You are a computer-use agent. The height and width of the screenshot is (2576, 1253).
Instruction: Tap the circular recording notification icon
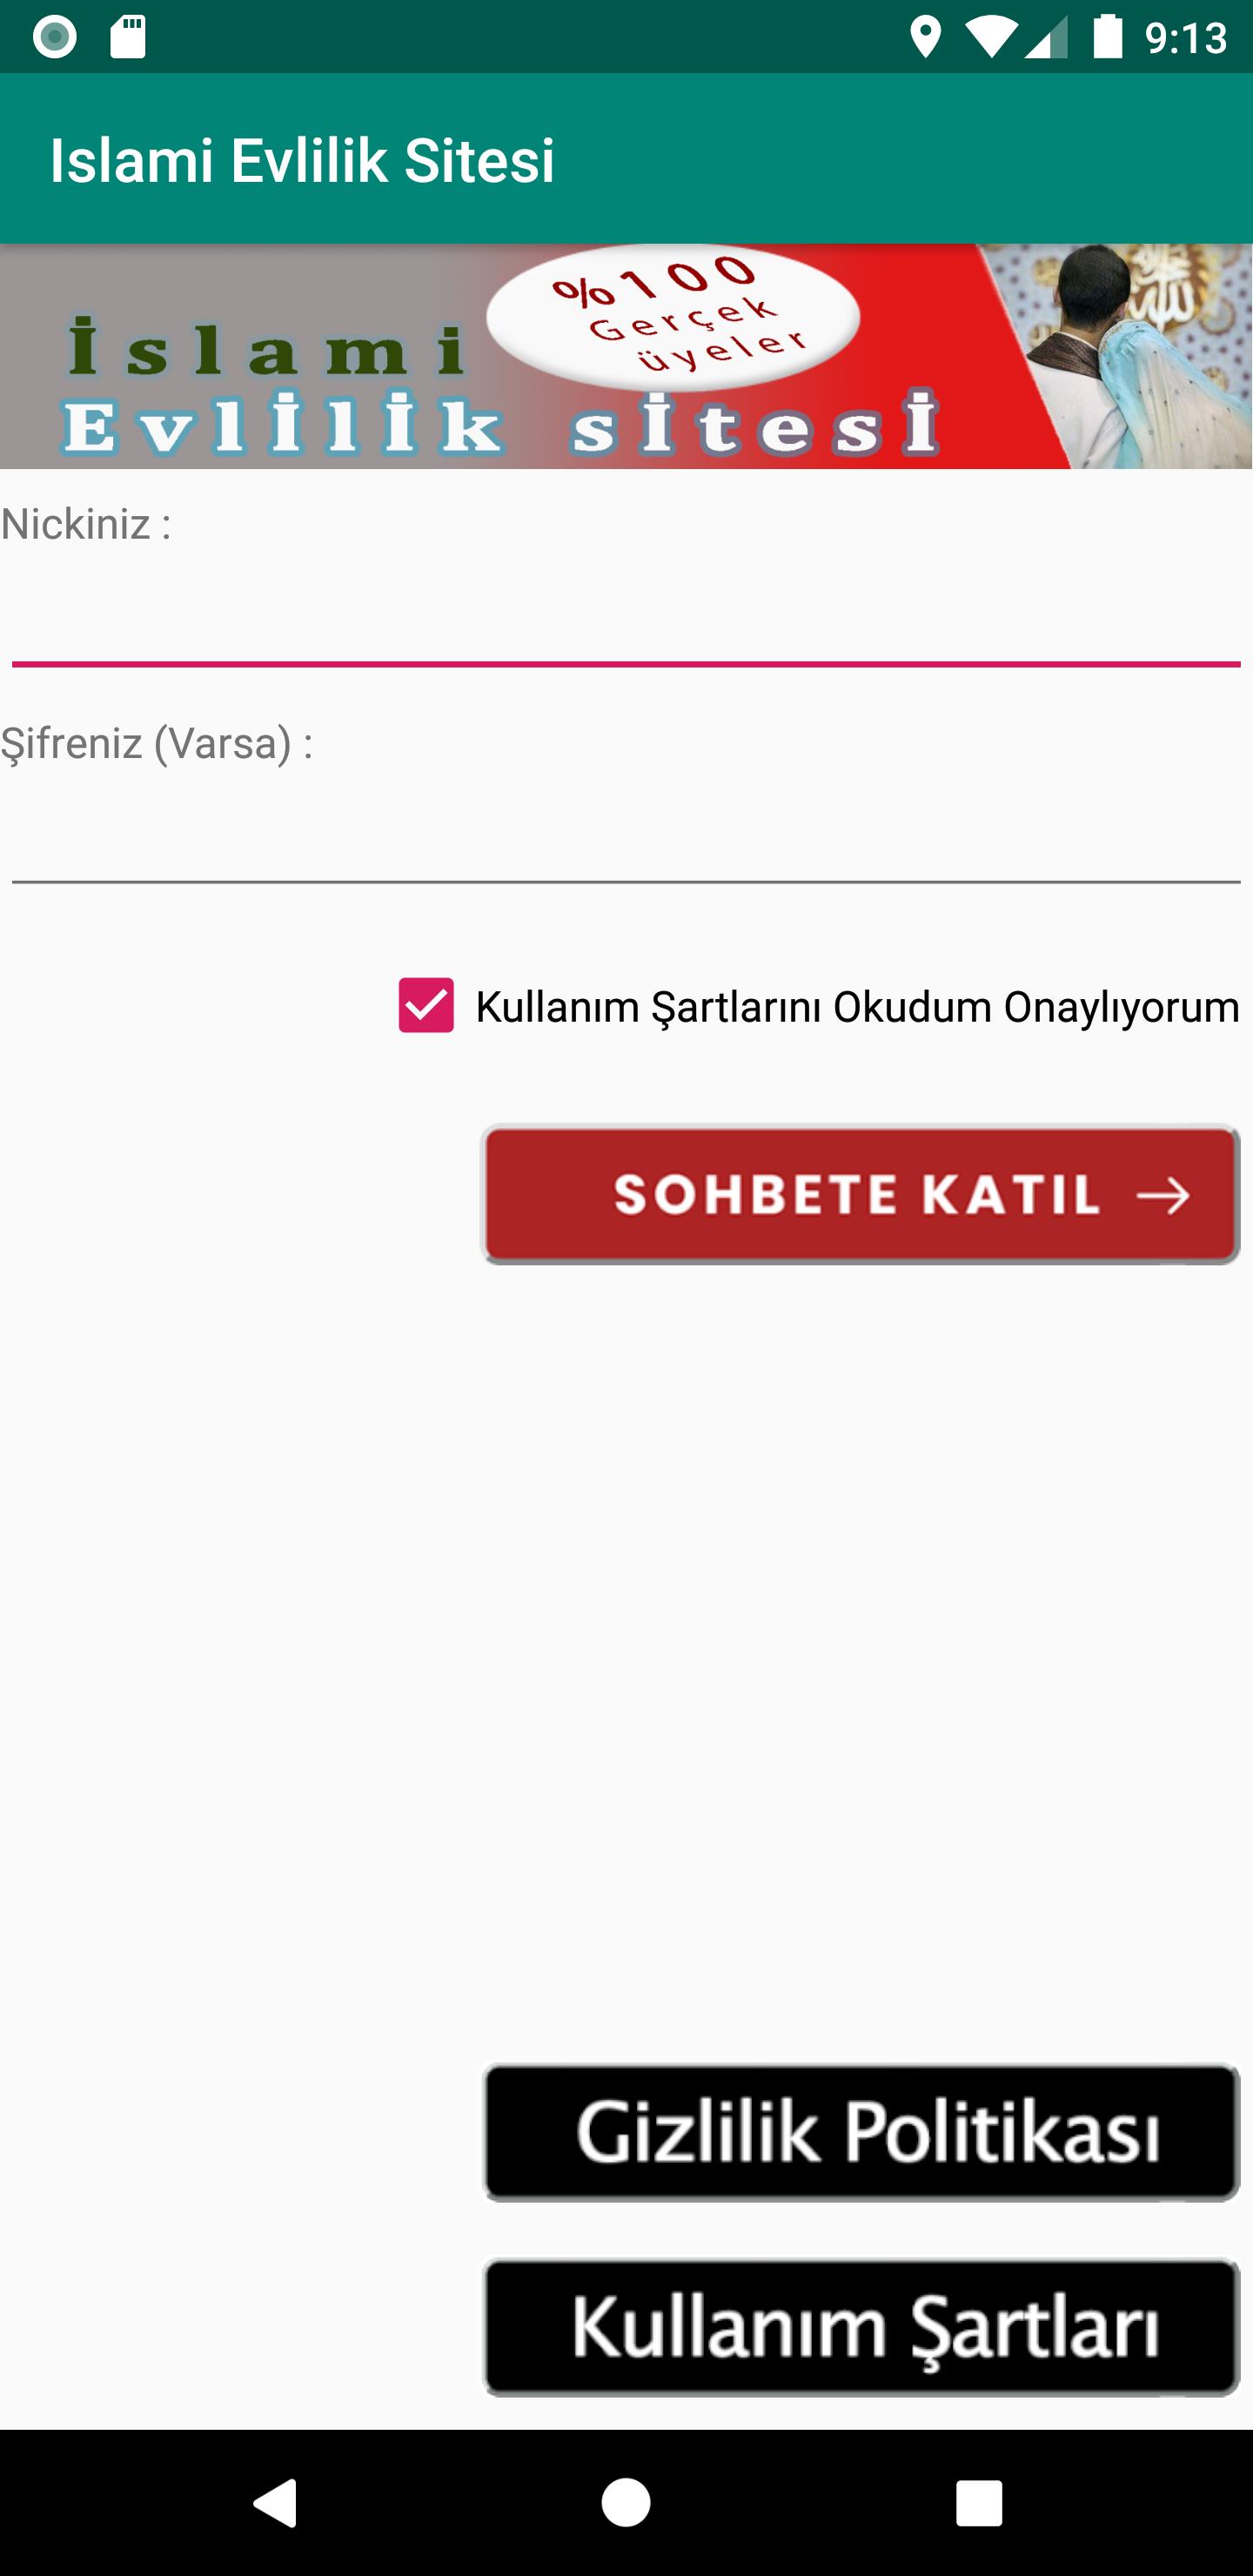coord(55,37)
